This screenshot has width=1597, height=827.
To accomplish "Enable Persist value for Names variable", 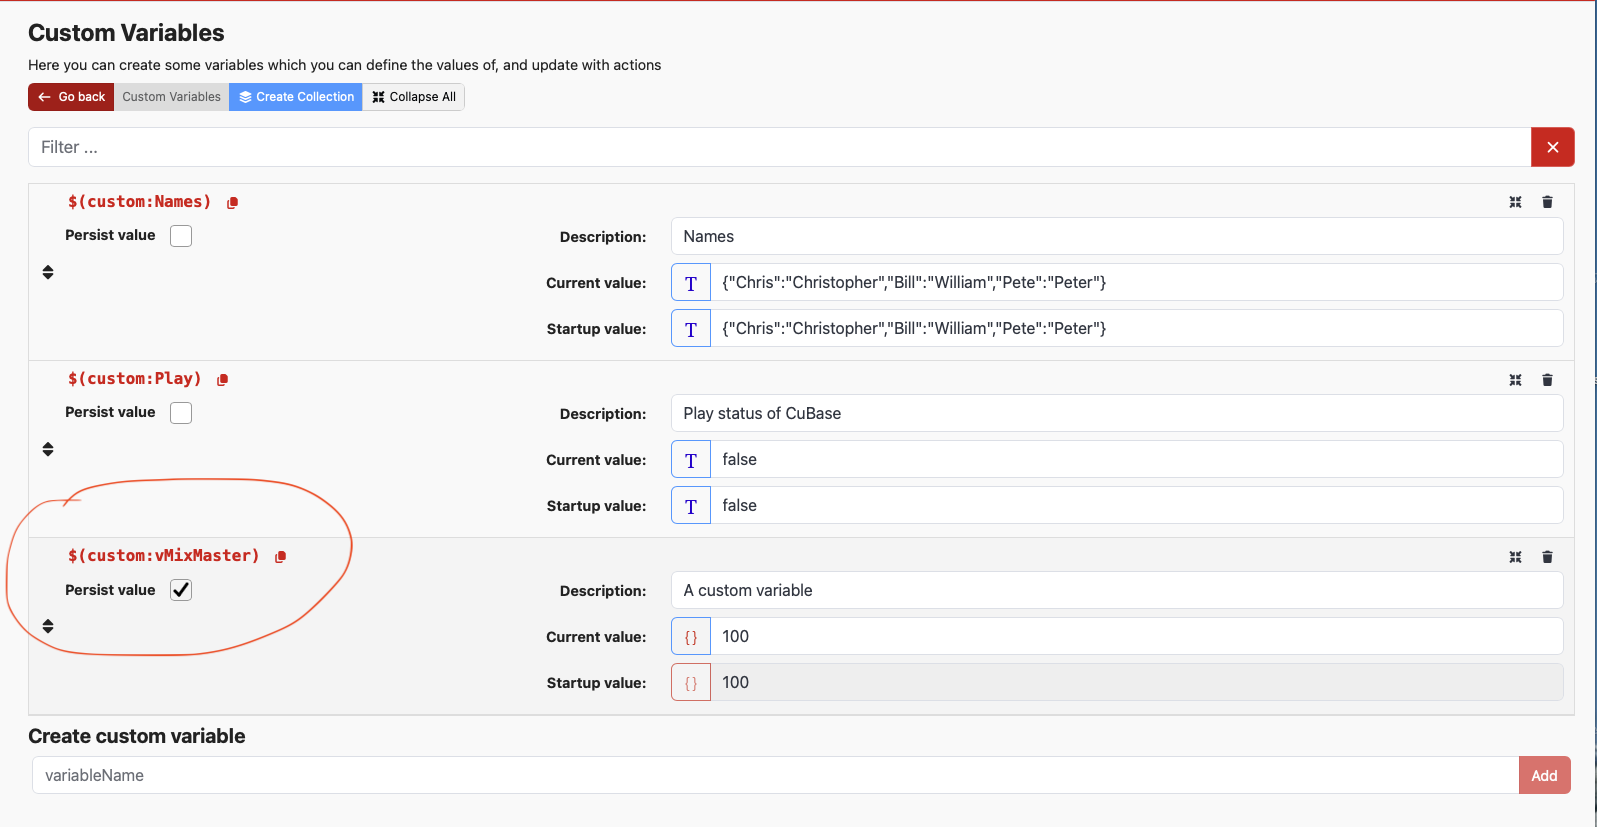I will click(181, 236).
